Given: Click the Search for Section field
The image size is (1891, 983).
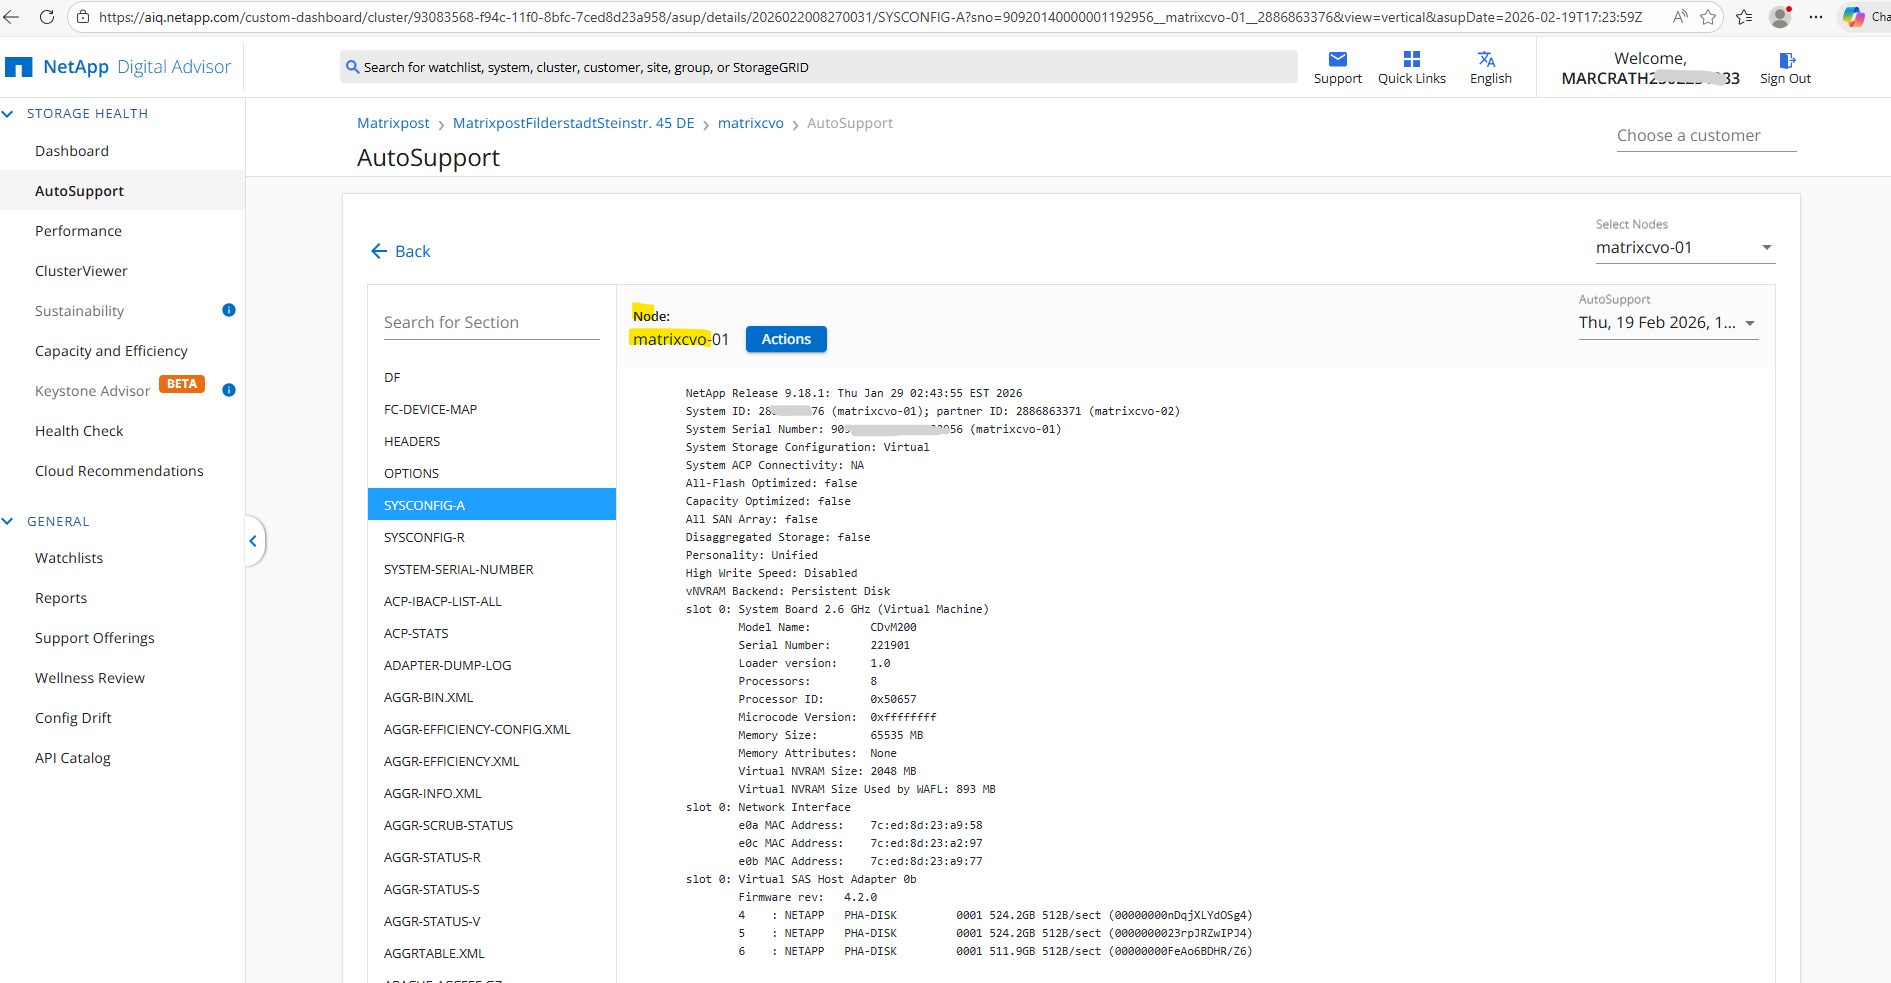Looking at the screenshot, I should 491,322.
